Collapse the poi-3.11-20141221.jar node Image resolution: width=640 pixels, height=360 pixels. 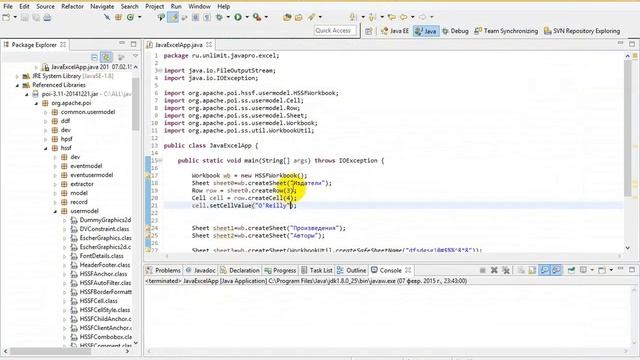pos(27,94)
